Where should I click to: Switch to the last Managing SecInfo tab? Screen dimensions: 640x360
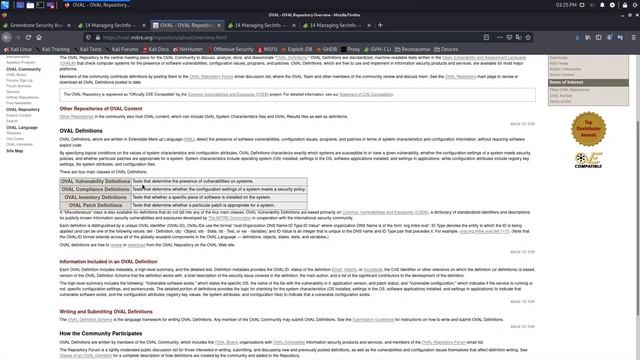(x=337, y=25)
